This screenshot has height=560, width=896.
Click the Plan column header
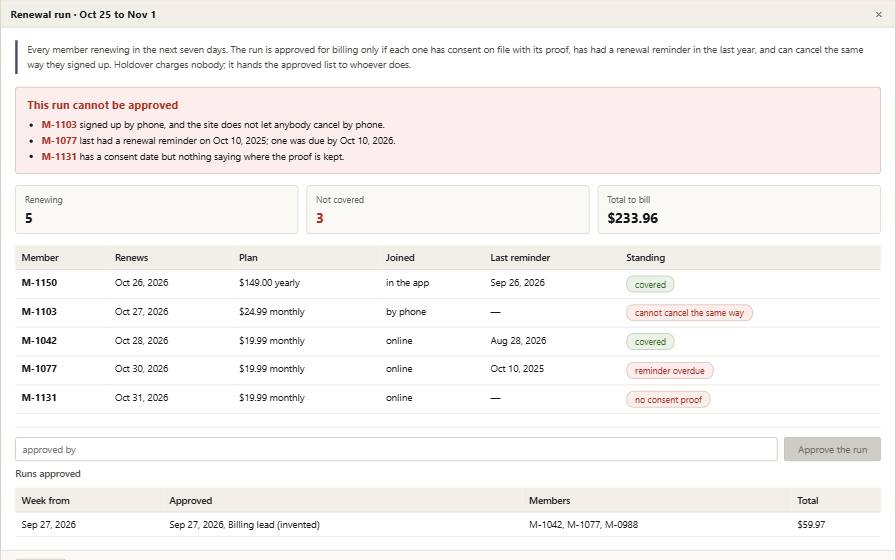tap(248, 258)
